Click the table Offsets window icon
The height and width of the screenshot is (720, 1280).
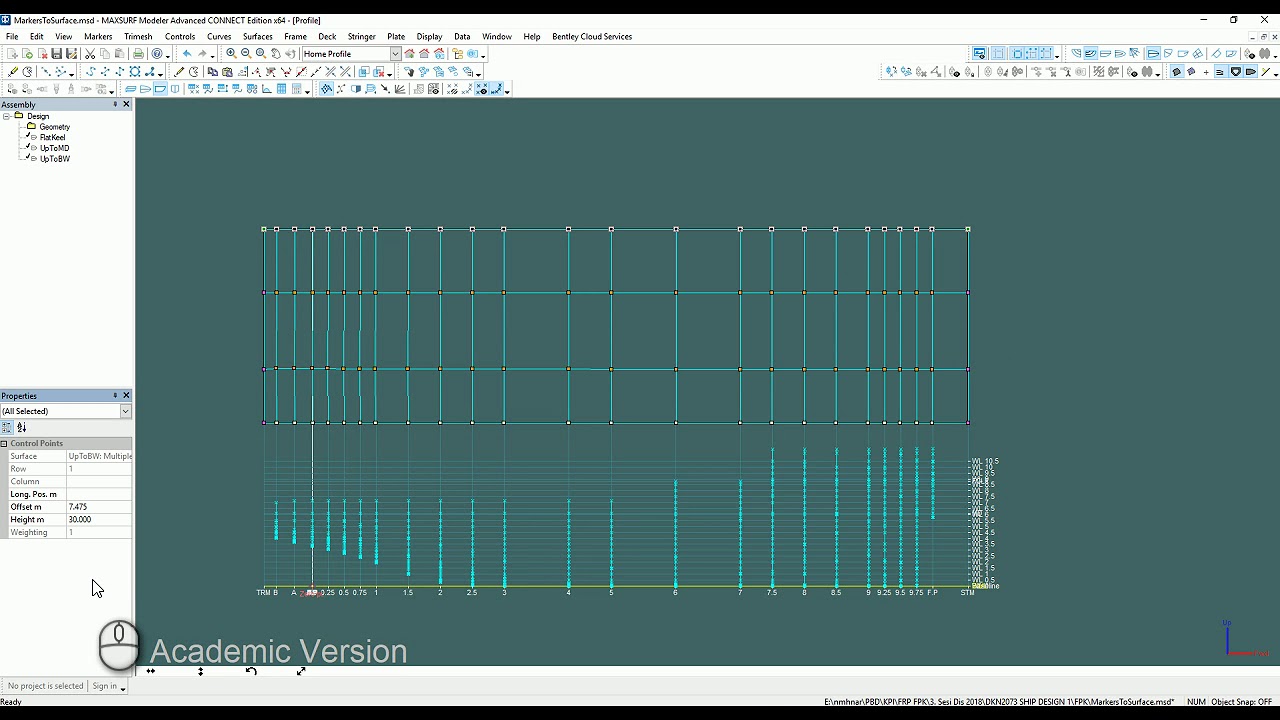click(x=282, y=89)
